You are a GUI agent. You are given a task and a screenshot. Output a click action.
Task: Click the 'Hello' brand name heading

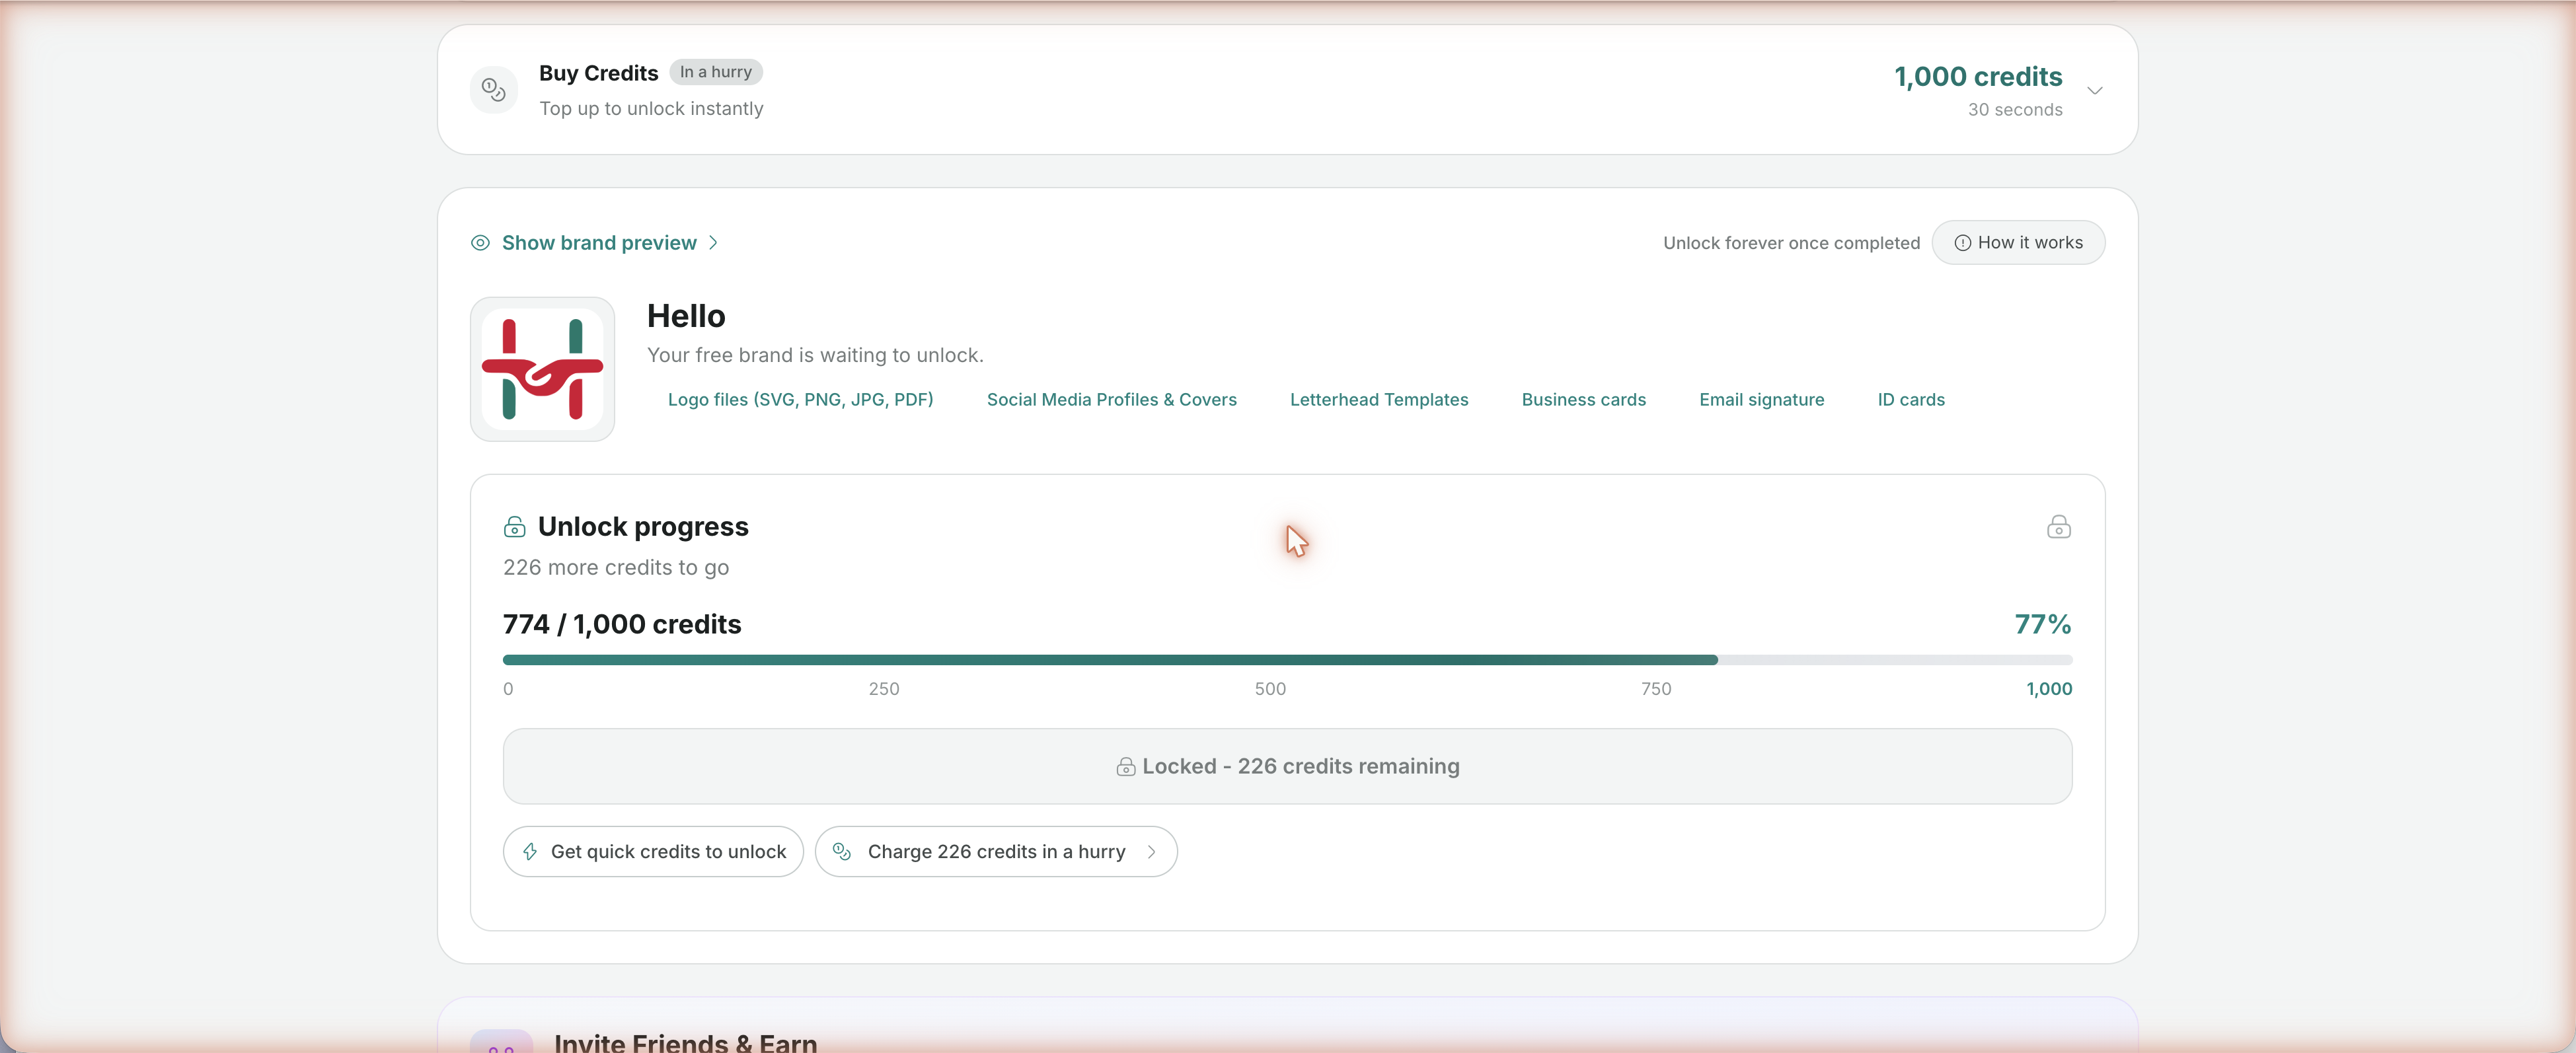pos(686,316)
